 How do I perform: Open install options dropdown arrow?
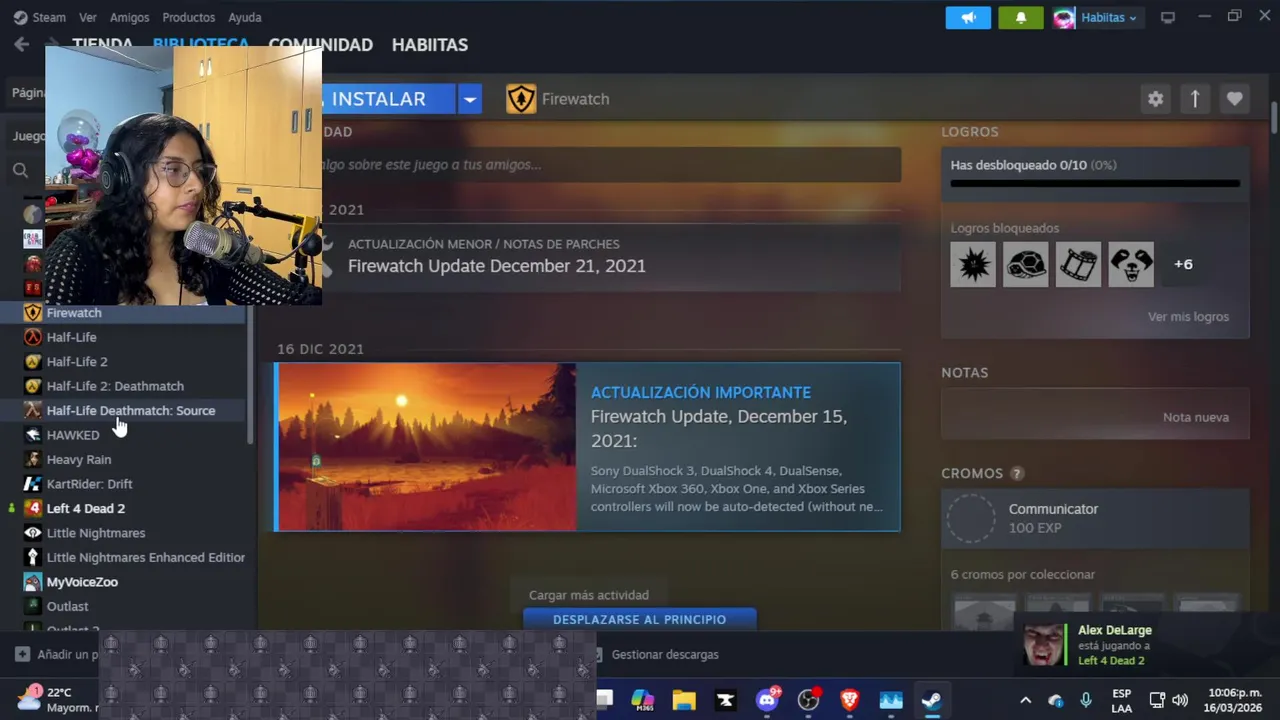pyautogui.click(x=470, y=99)
